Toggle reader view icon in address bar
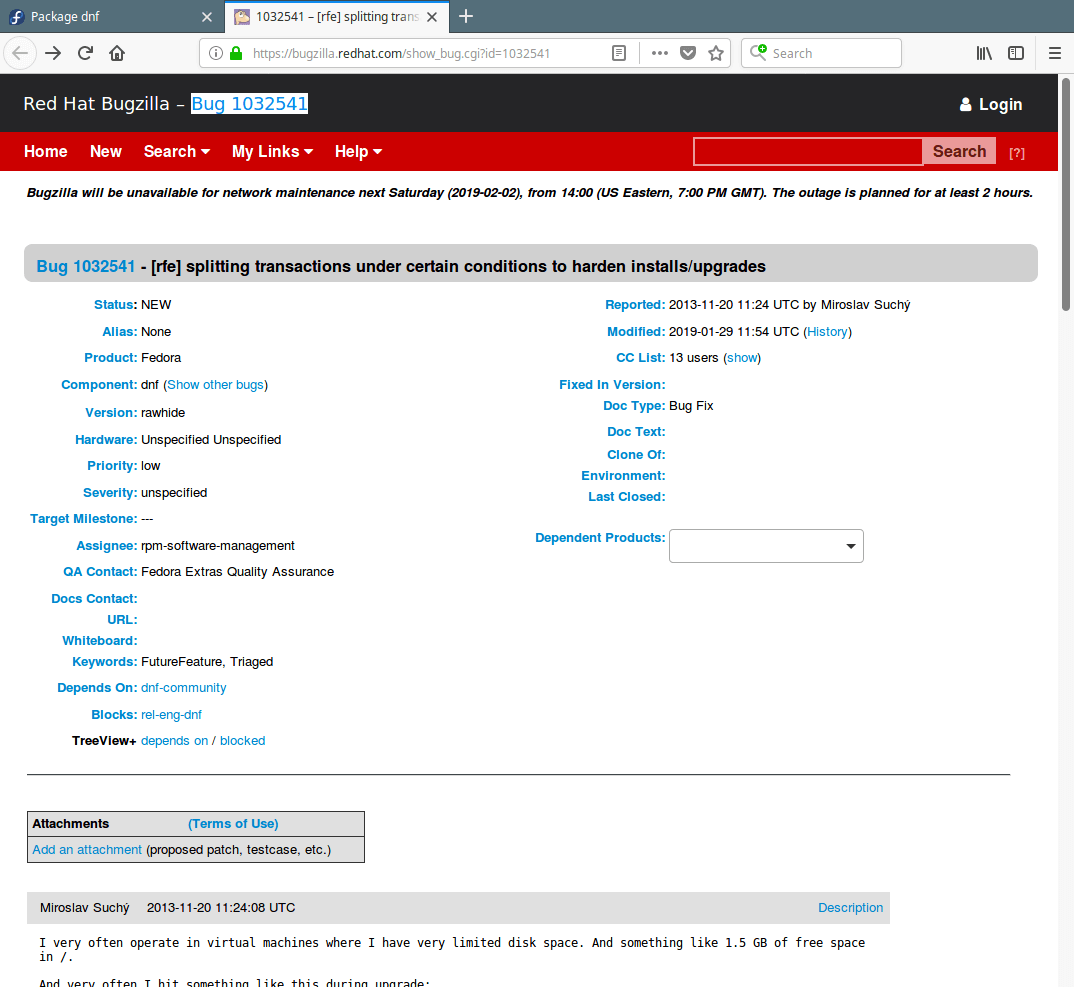The height and width of the screenshot is (987, 1074). (619, 53)
